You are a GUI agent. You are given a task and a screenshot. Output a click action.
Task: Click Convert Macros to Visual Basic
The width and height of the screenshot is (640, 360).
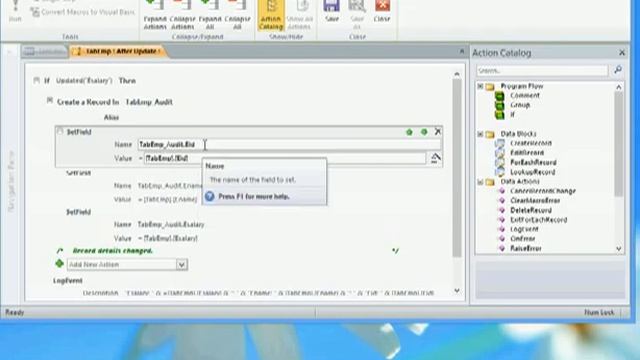coord(83,12)
